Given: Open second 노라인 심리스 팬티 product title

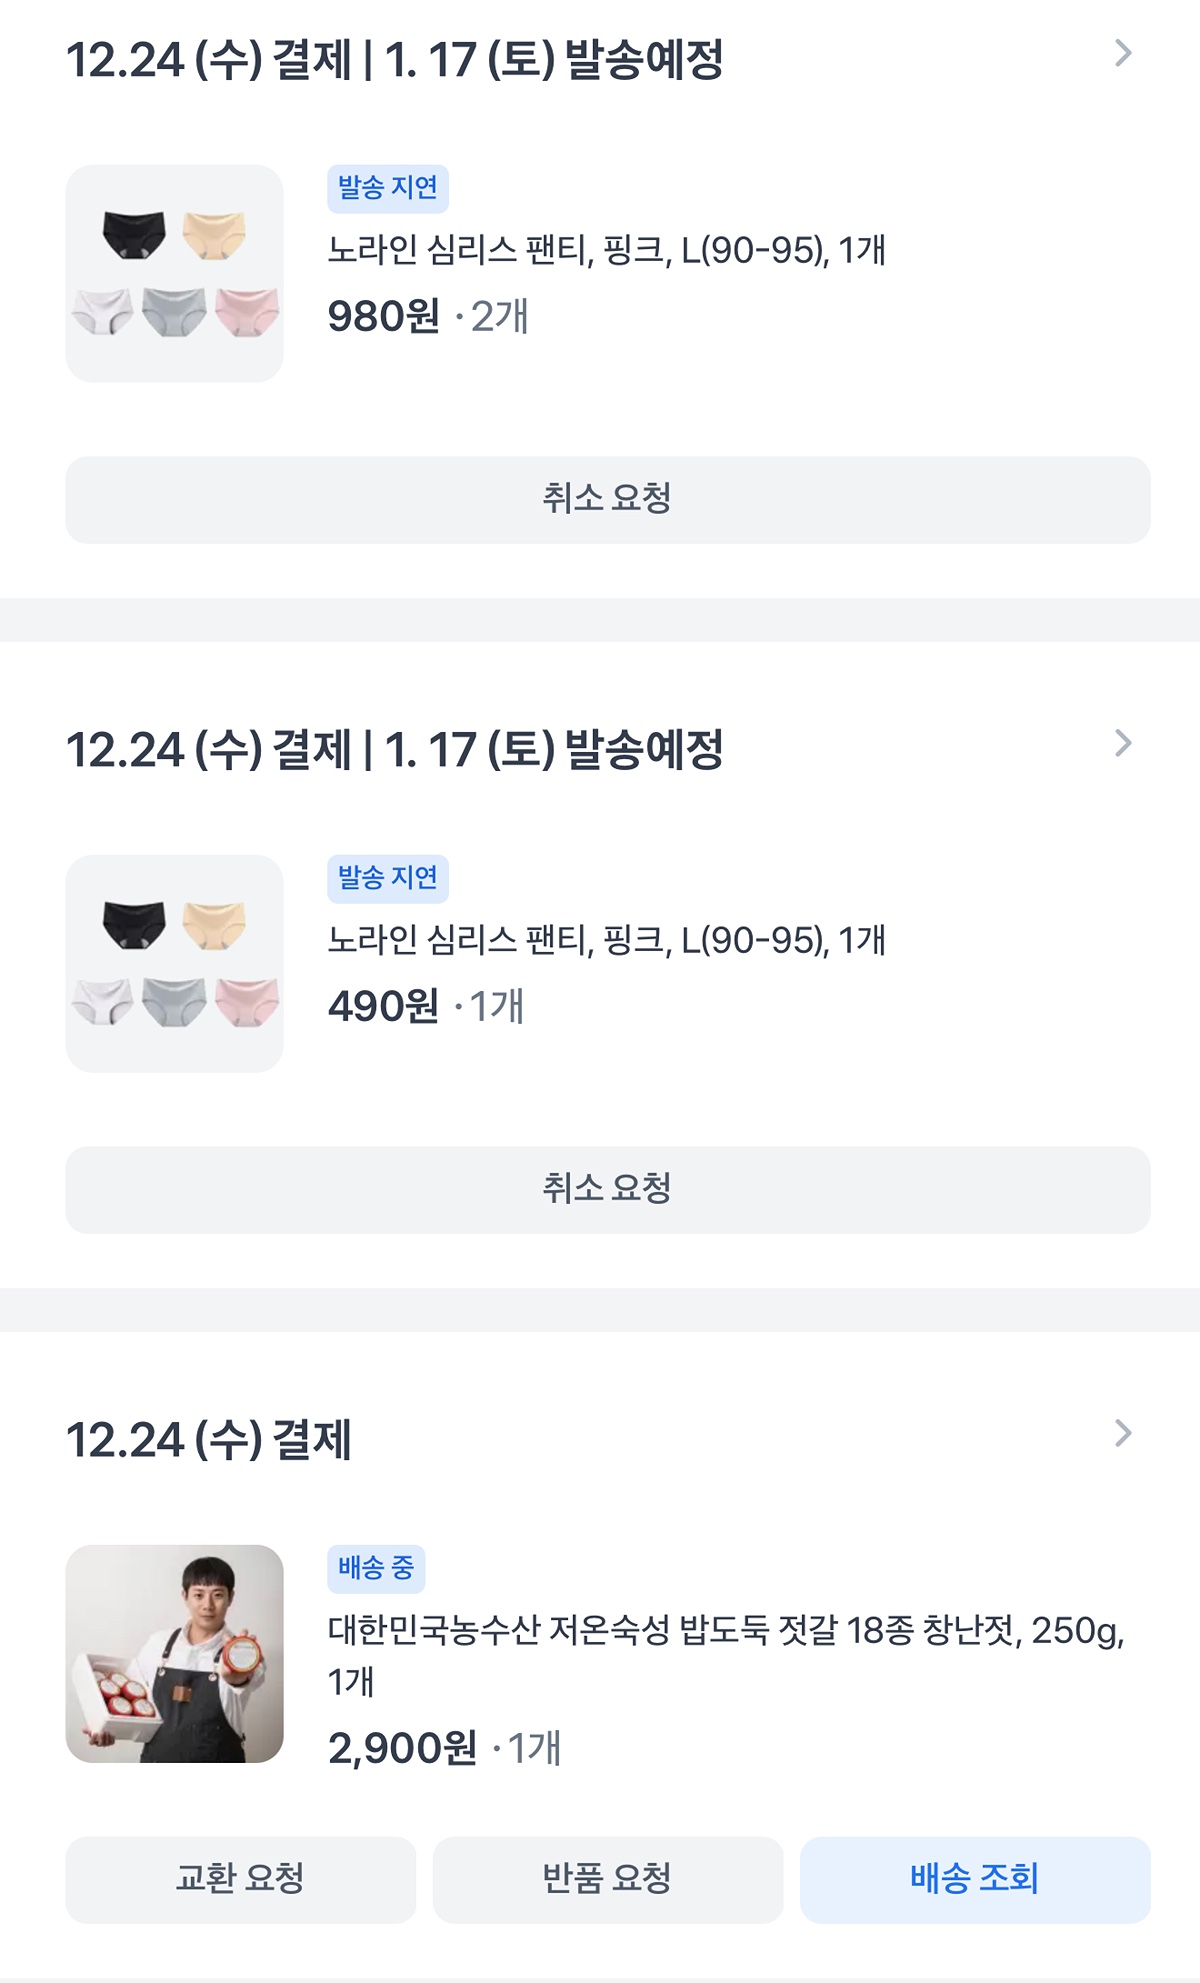Looking at the screenshot, I should click(607, 940).
